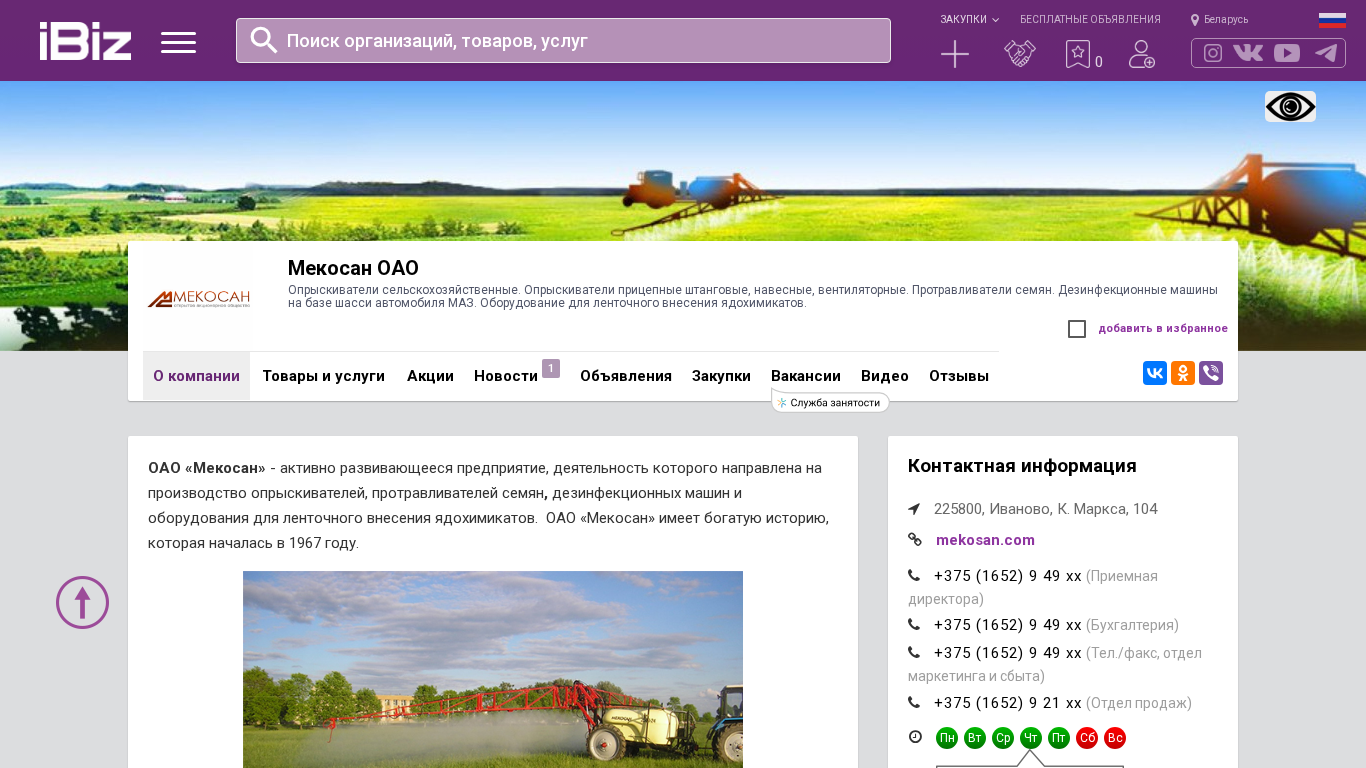
Task: Select the О компании tab
Action: [196, 376]
